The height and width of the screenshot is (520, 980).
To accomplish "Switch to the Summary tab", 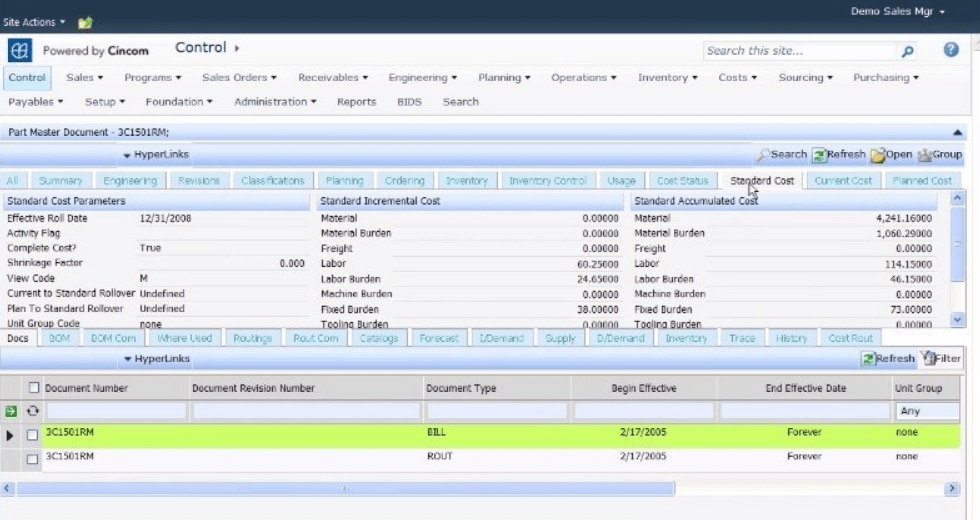I will (x=61, y=181).
